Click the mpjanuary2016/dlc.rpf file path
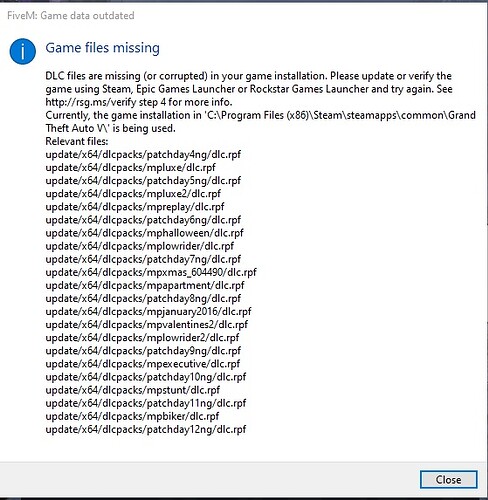 (148, 311)
